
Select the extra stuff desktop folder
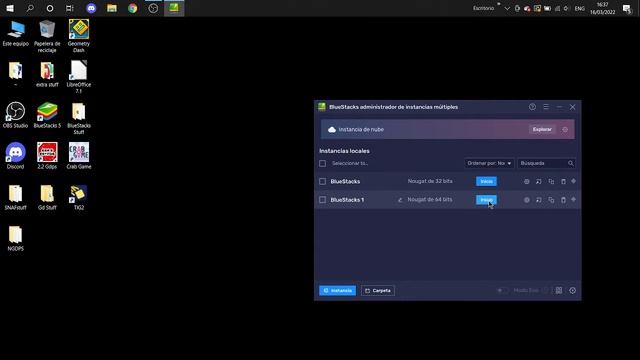(47, 74)
